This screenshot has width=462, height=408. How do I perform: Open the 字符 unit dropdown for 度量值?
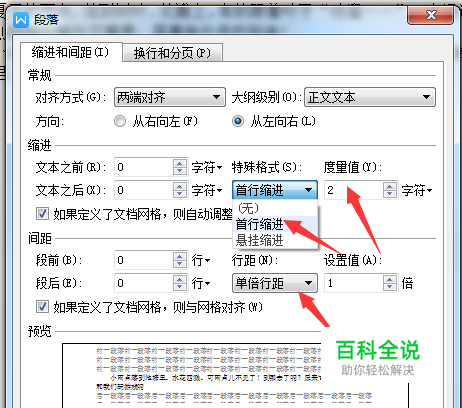coord(417,191)
